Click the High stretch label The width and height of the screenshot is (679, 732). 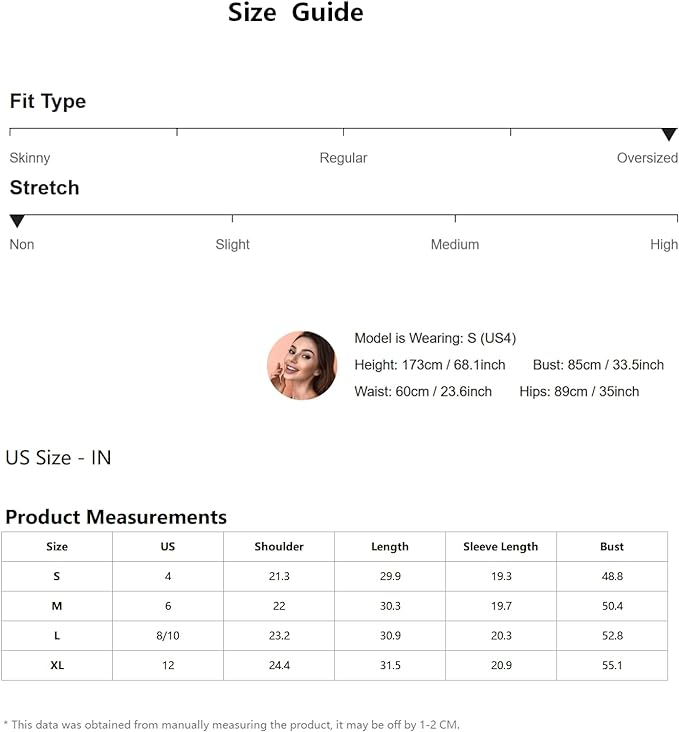tap(663, 244)
